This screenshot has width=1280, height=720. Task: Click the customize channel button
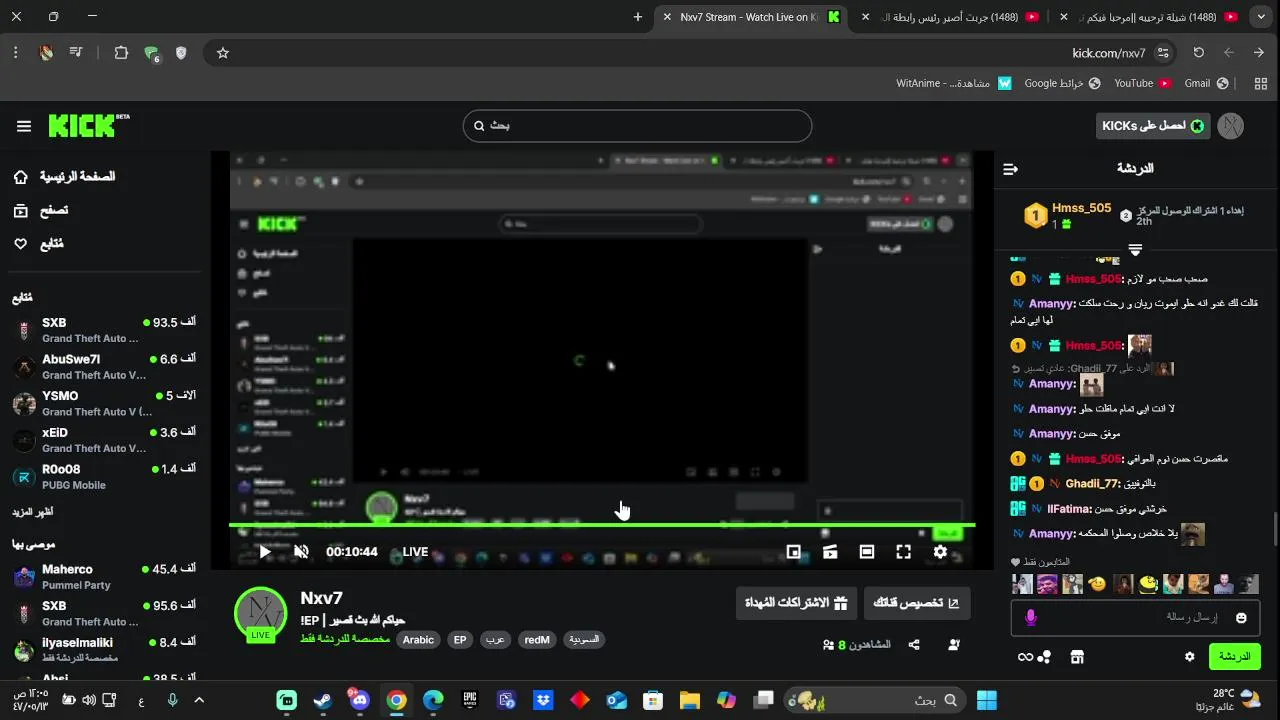tap(916, 603)
